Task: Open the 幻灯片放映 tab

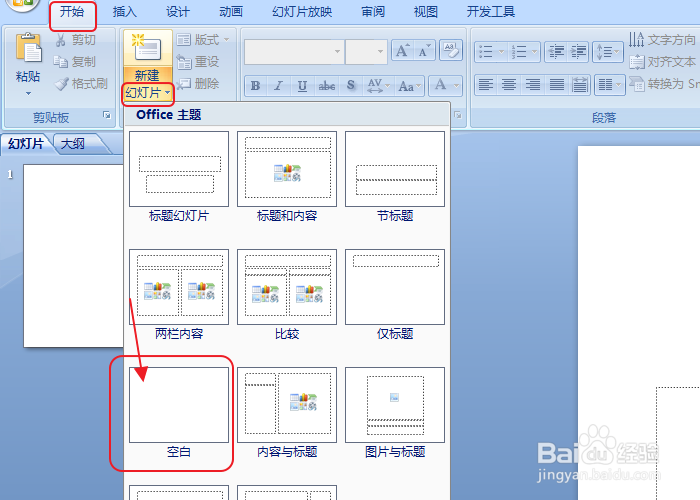Action: click(302, 12)
